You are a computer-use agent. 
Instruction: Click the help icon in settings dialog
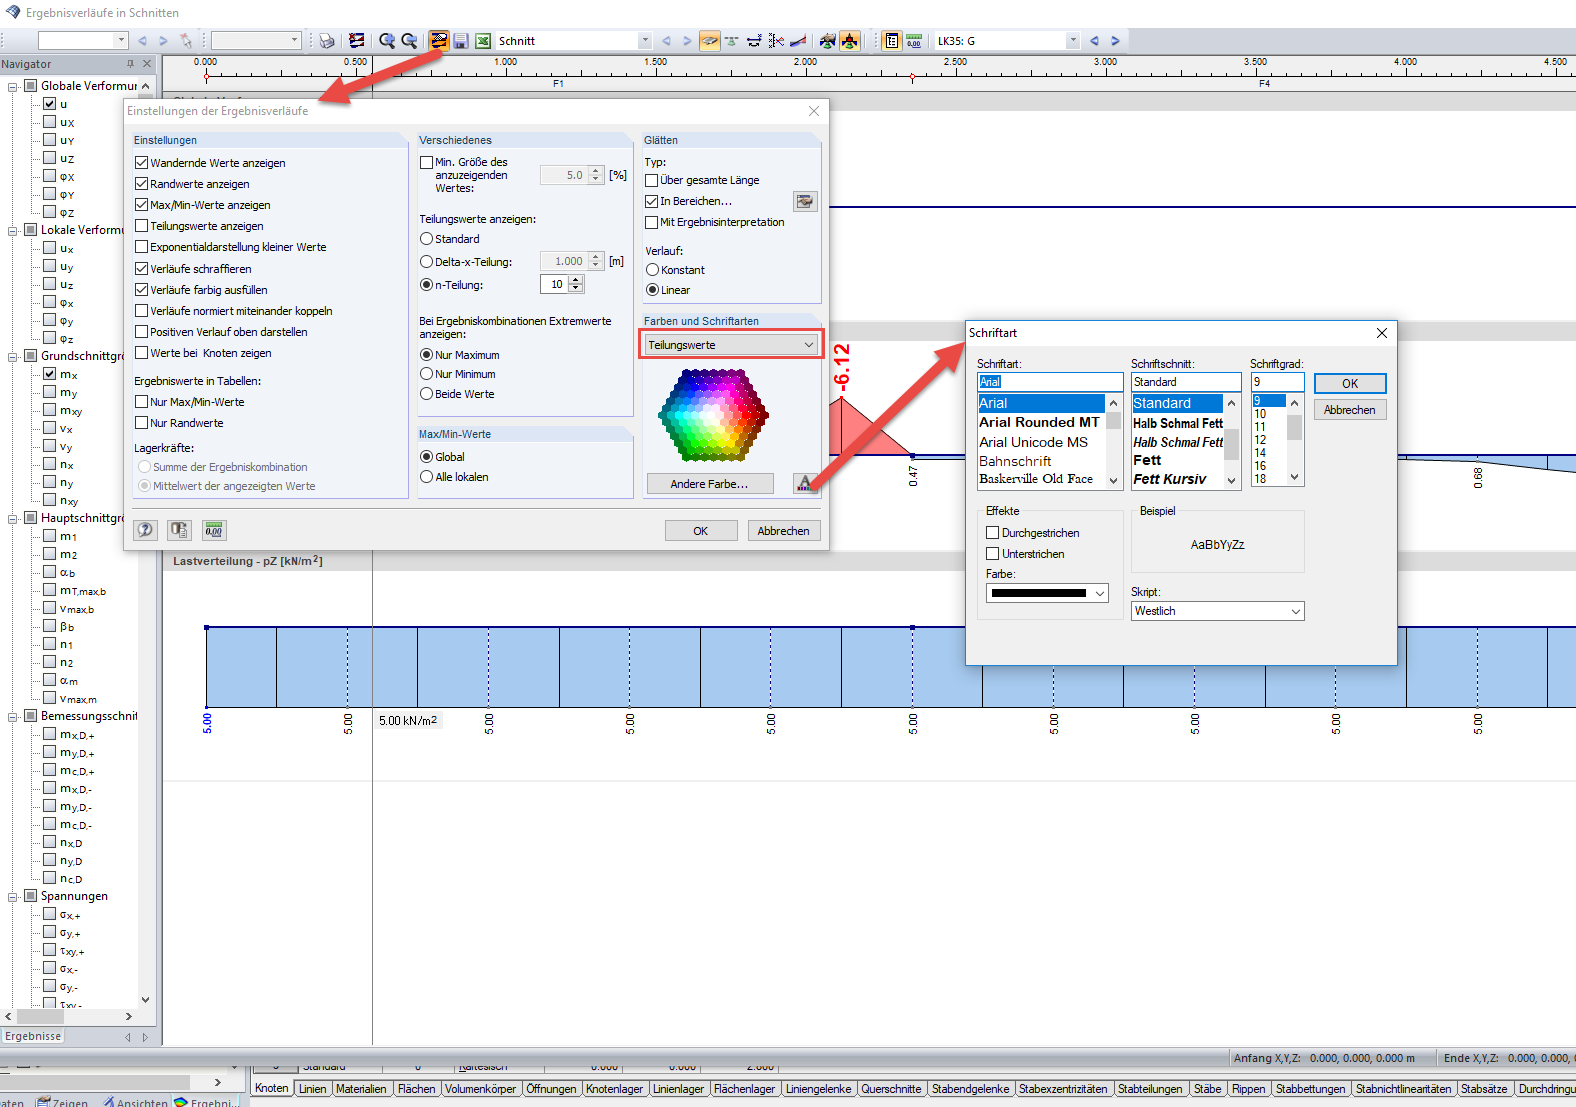(146, 530)
